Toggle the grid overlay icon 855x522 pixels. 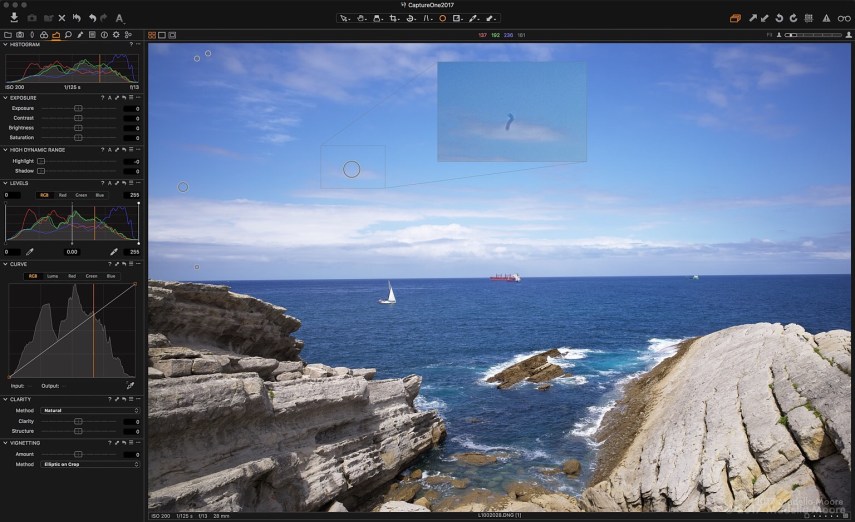point(809,18)
